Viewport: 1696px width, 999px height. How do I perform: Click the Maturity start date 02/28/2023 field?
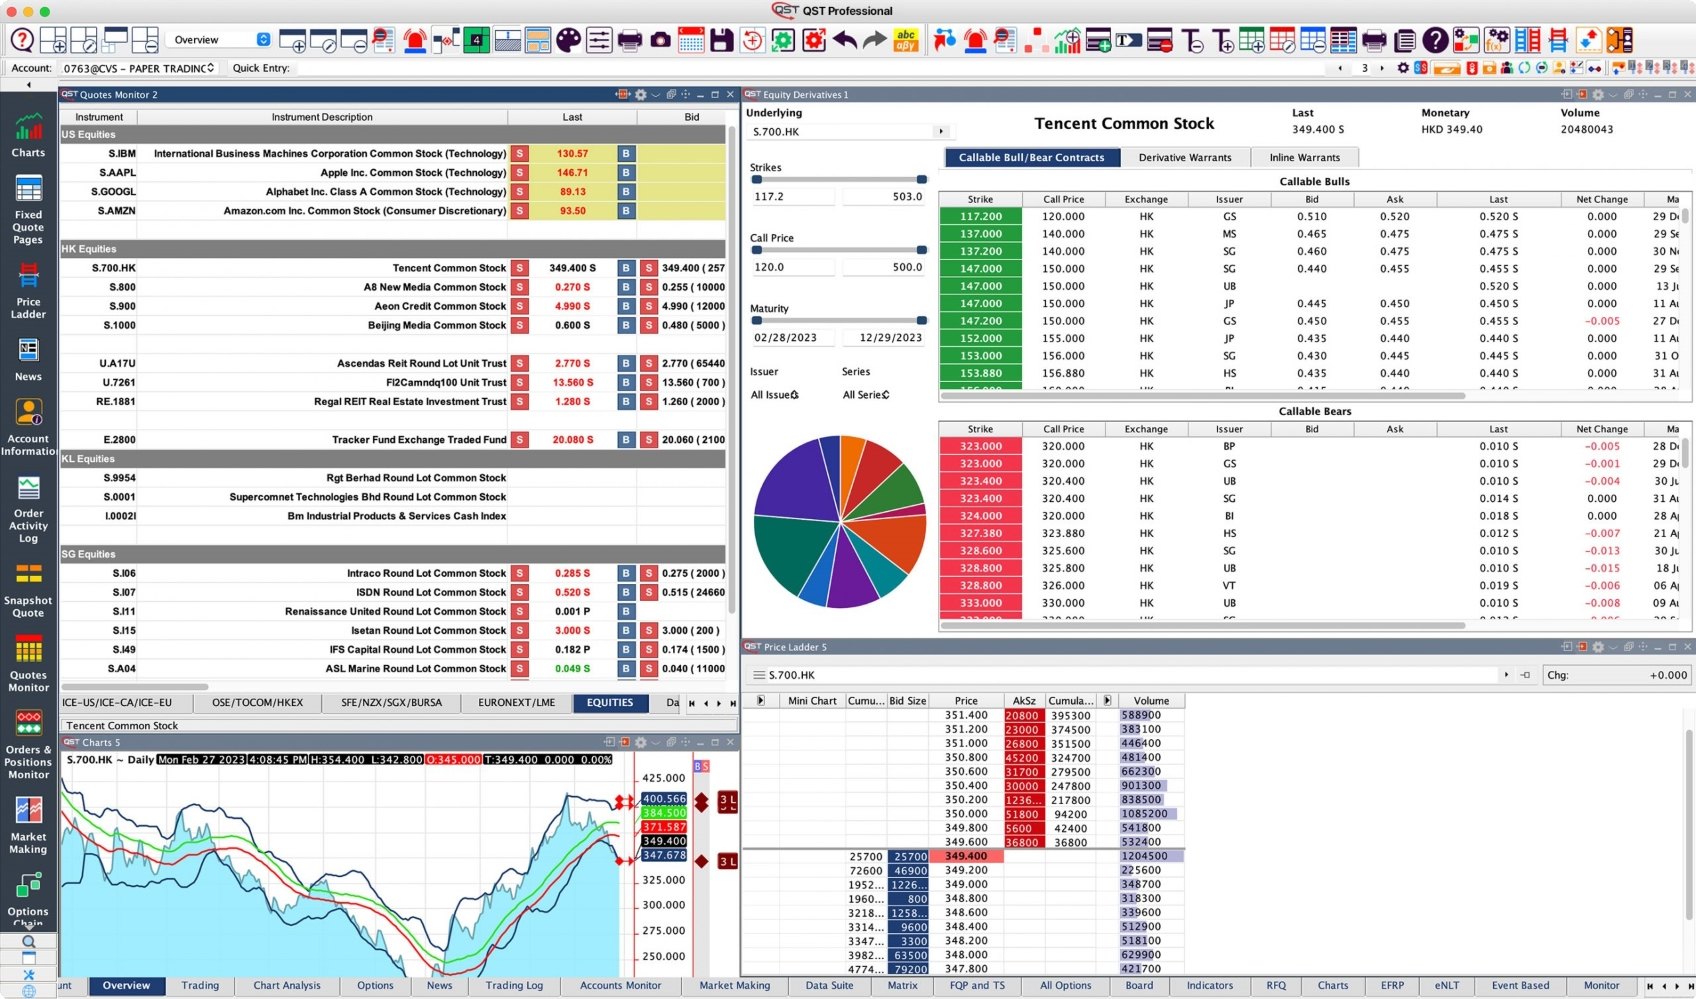(x=792, y=338)
